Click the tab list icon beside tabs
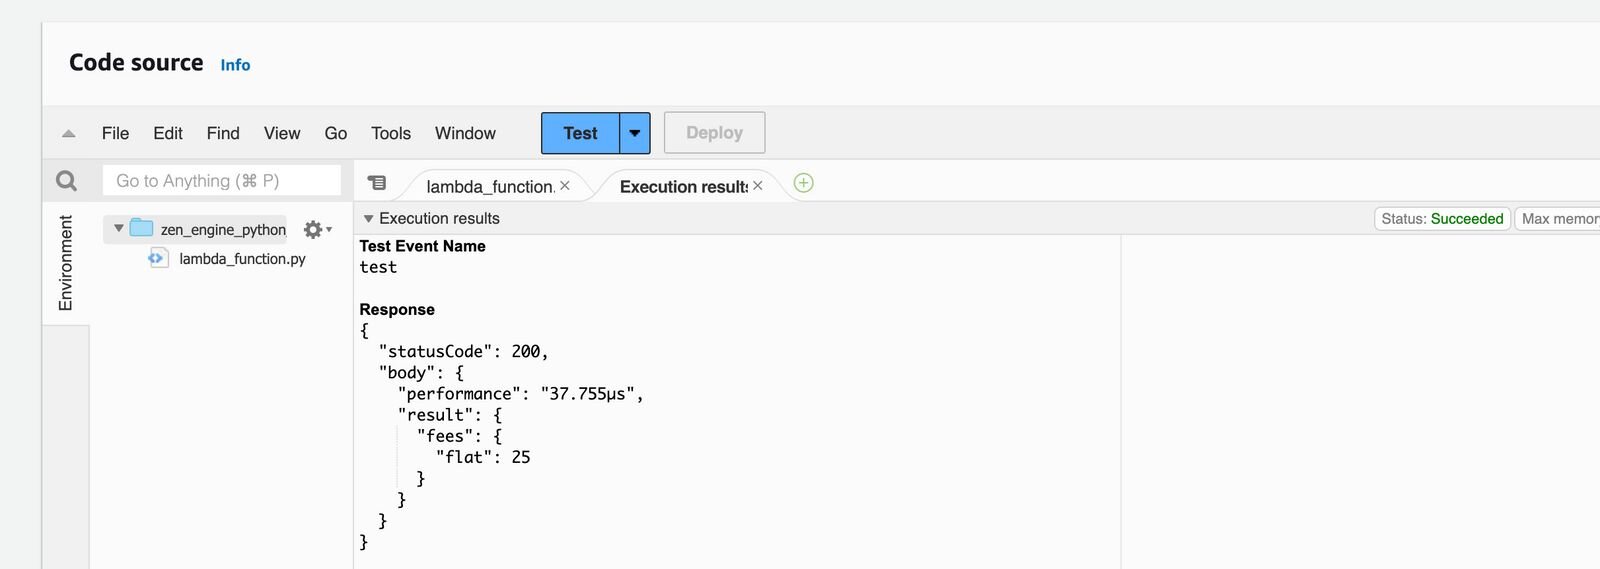 pyautogui.click(x=377, y=183)
